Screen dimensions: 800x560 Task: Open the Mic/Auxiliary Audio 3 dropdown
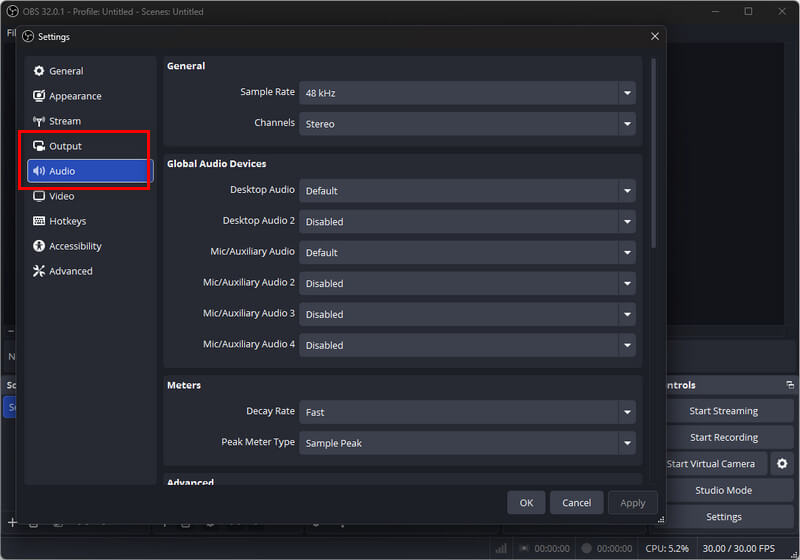click(x=467, y=314)
